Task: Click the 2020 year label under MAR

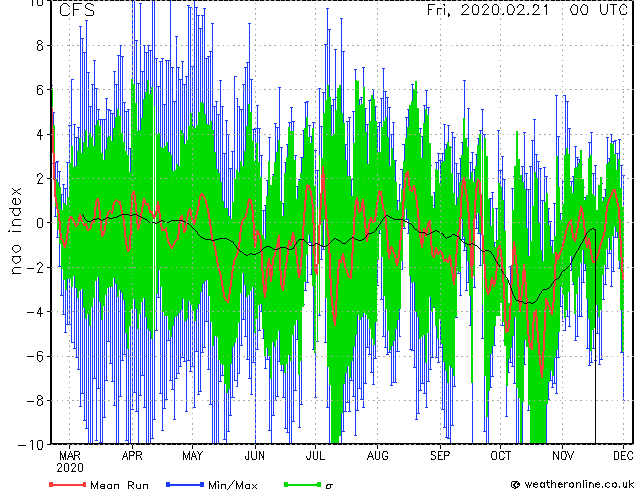Action: (70, 468)
